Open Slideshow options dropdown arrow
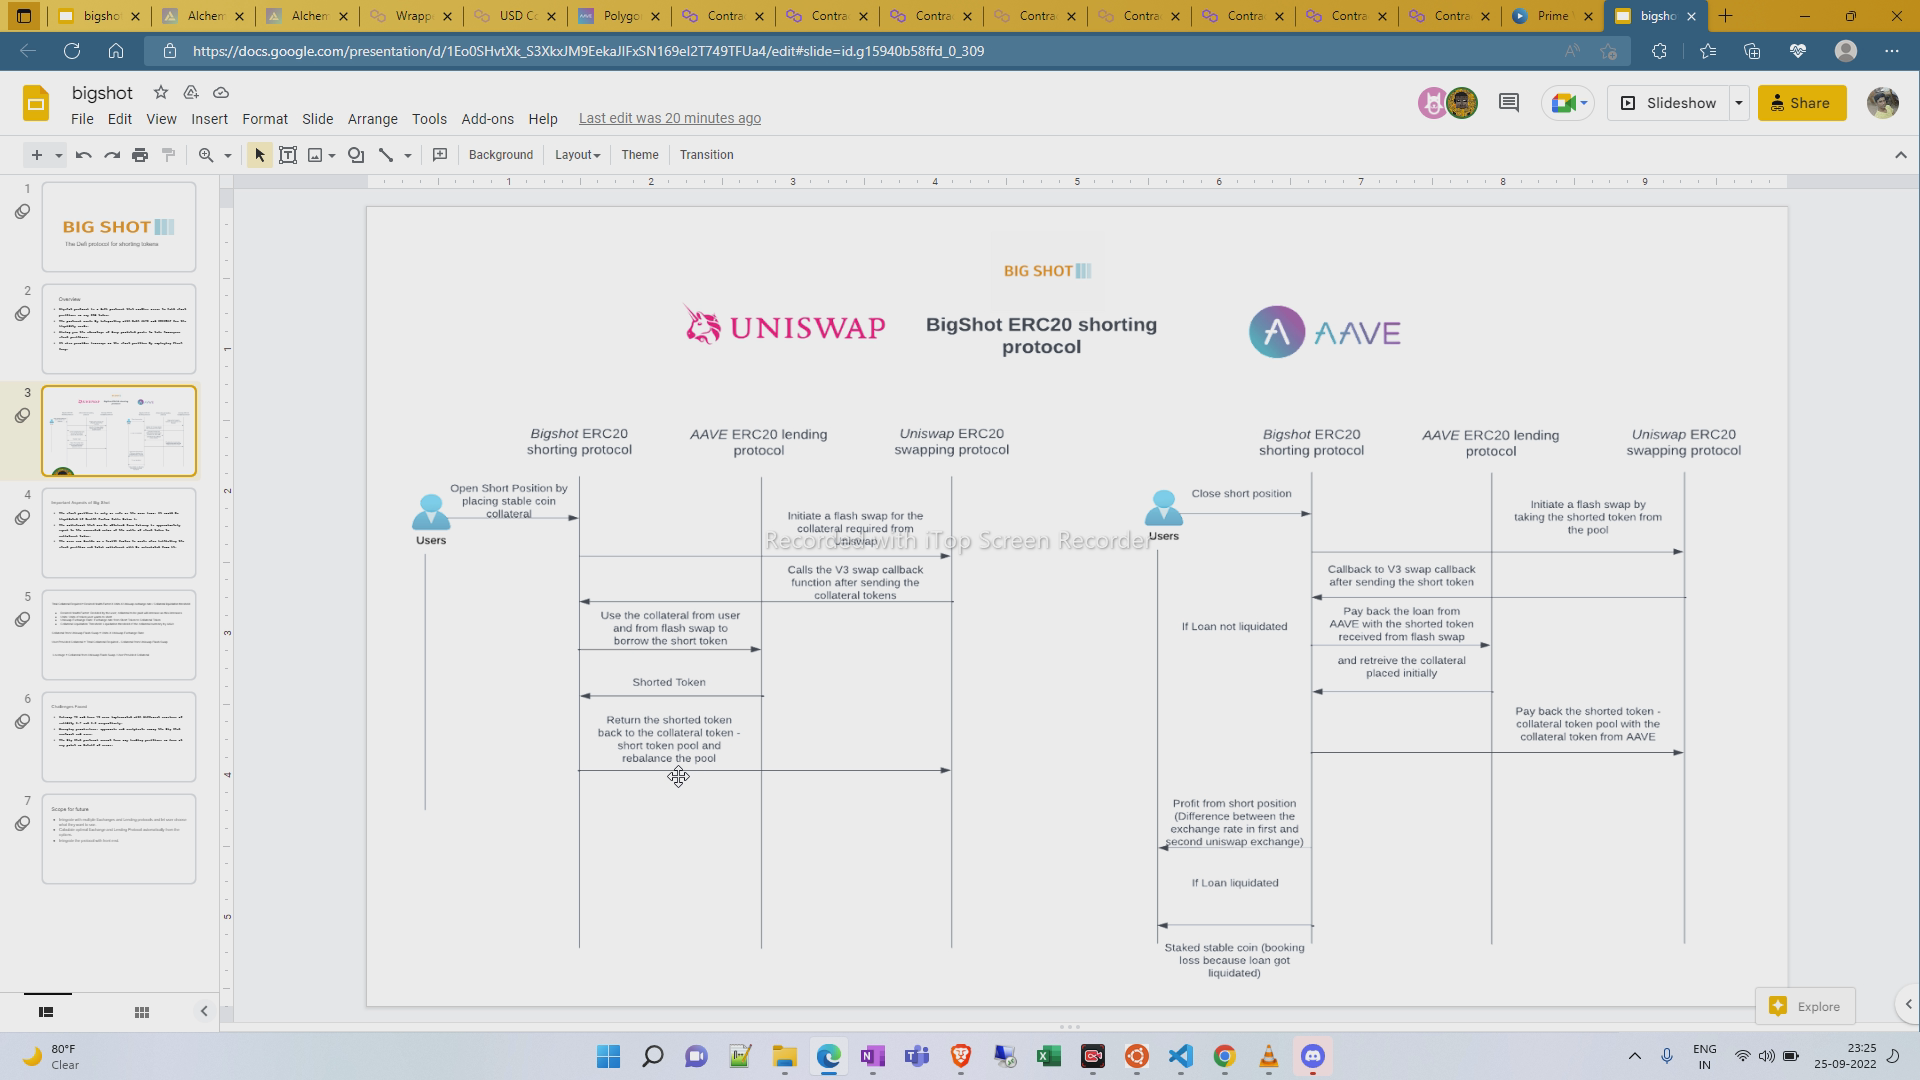Image resolution: width=1920 pixels, height=1080 pixels. [x=1738, y=103]
